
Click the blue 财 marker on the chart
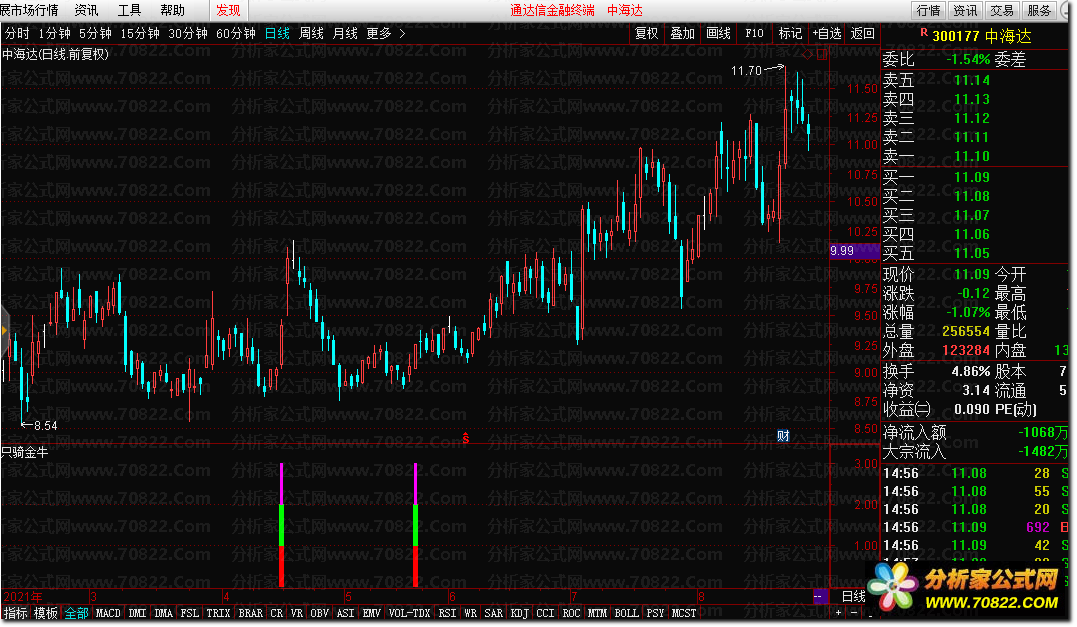point(783,435)
